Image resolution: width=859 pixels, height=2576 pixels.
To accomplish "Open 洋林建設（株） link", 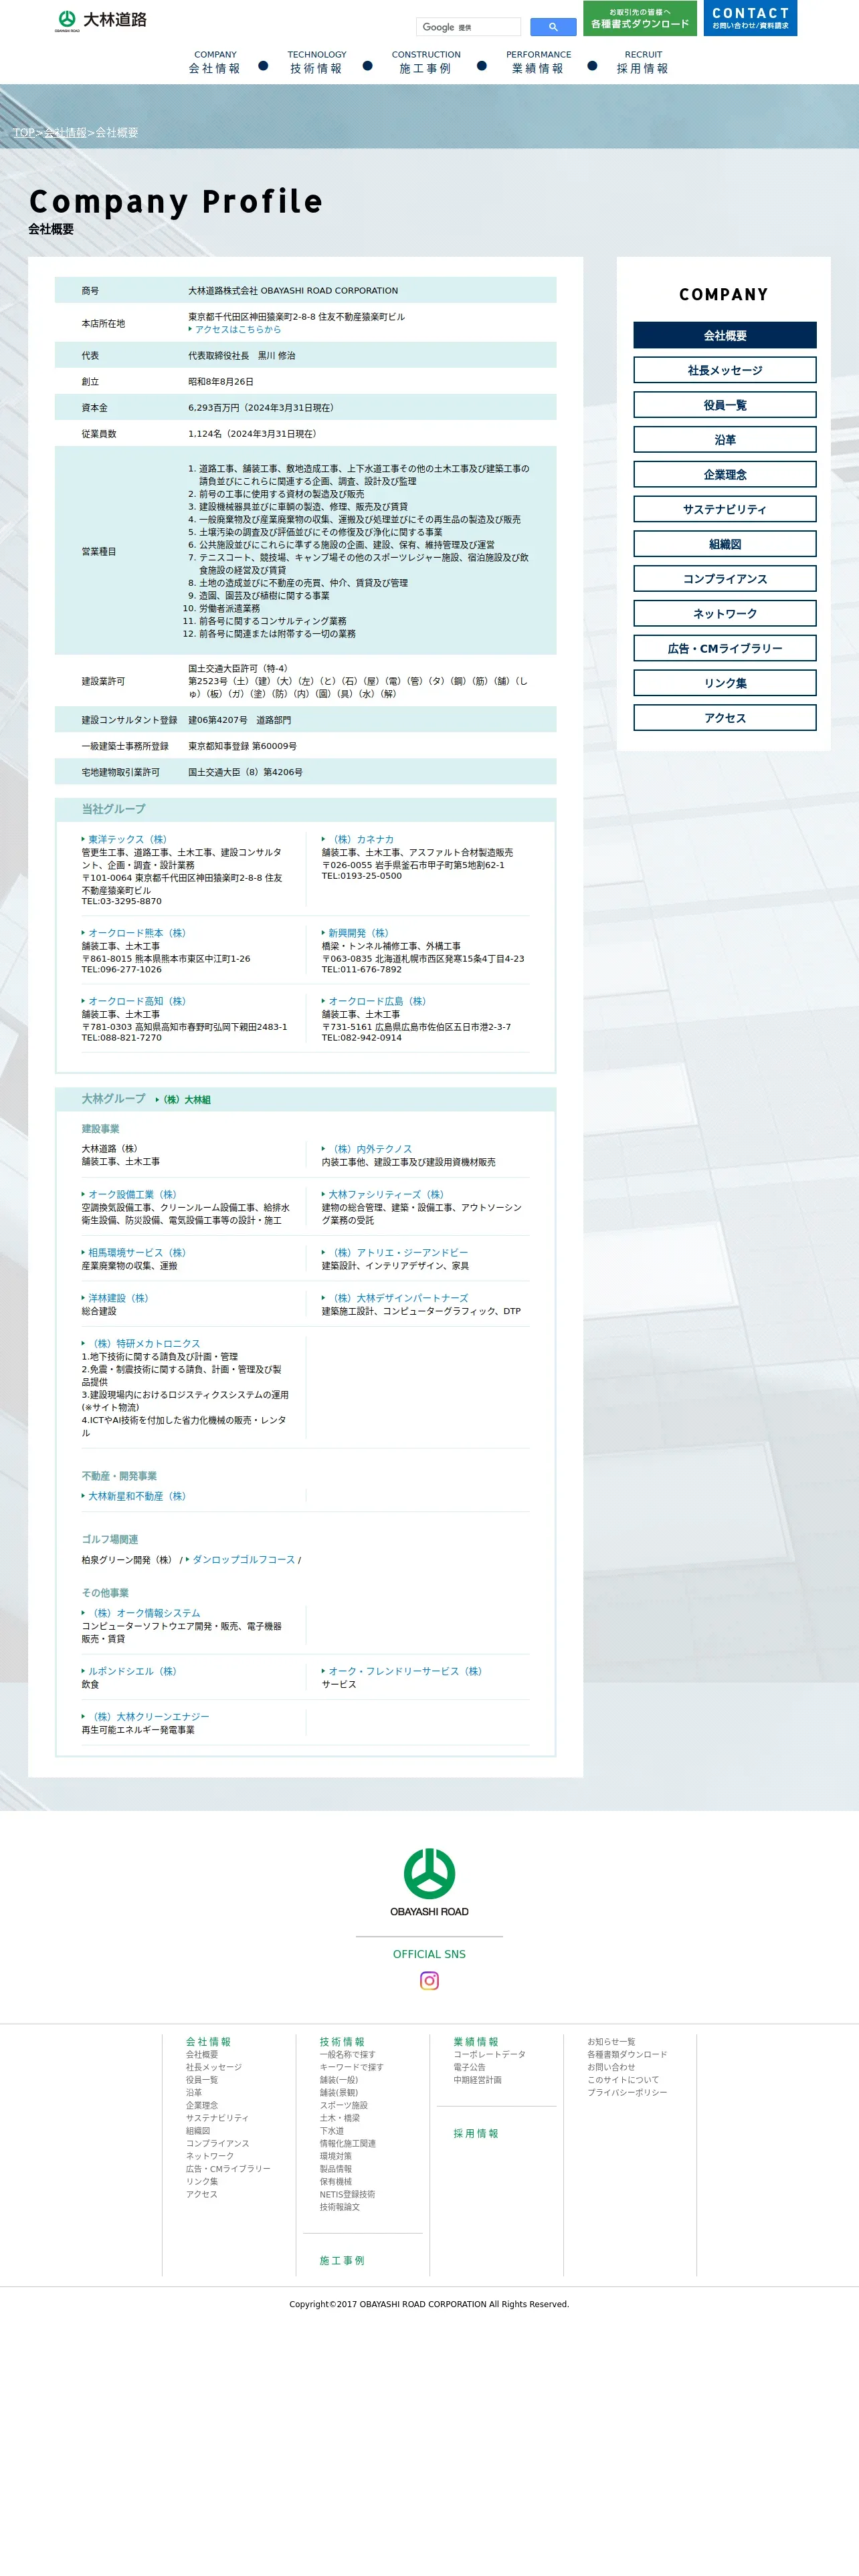I will [117, 1298].
